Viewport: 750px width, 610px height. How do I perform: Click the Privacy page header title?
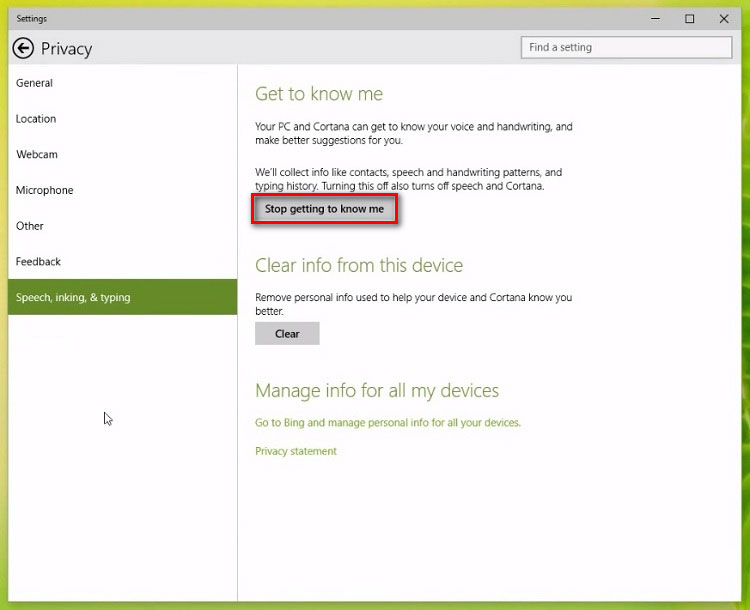pos(66,48)
